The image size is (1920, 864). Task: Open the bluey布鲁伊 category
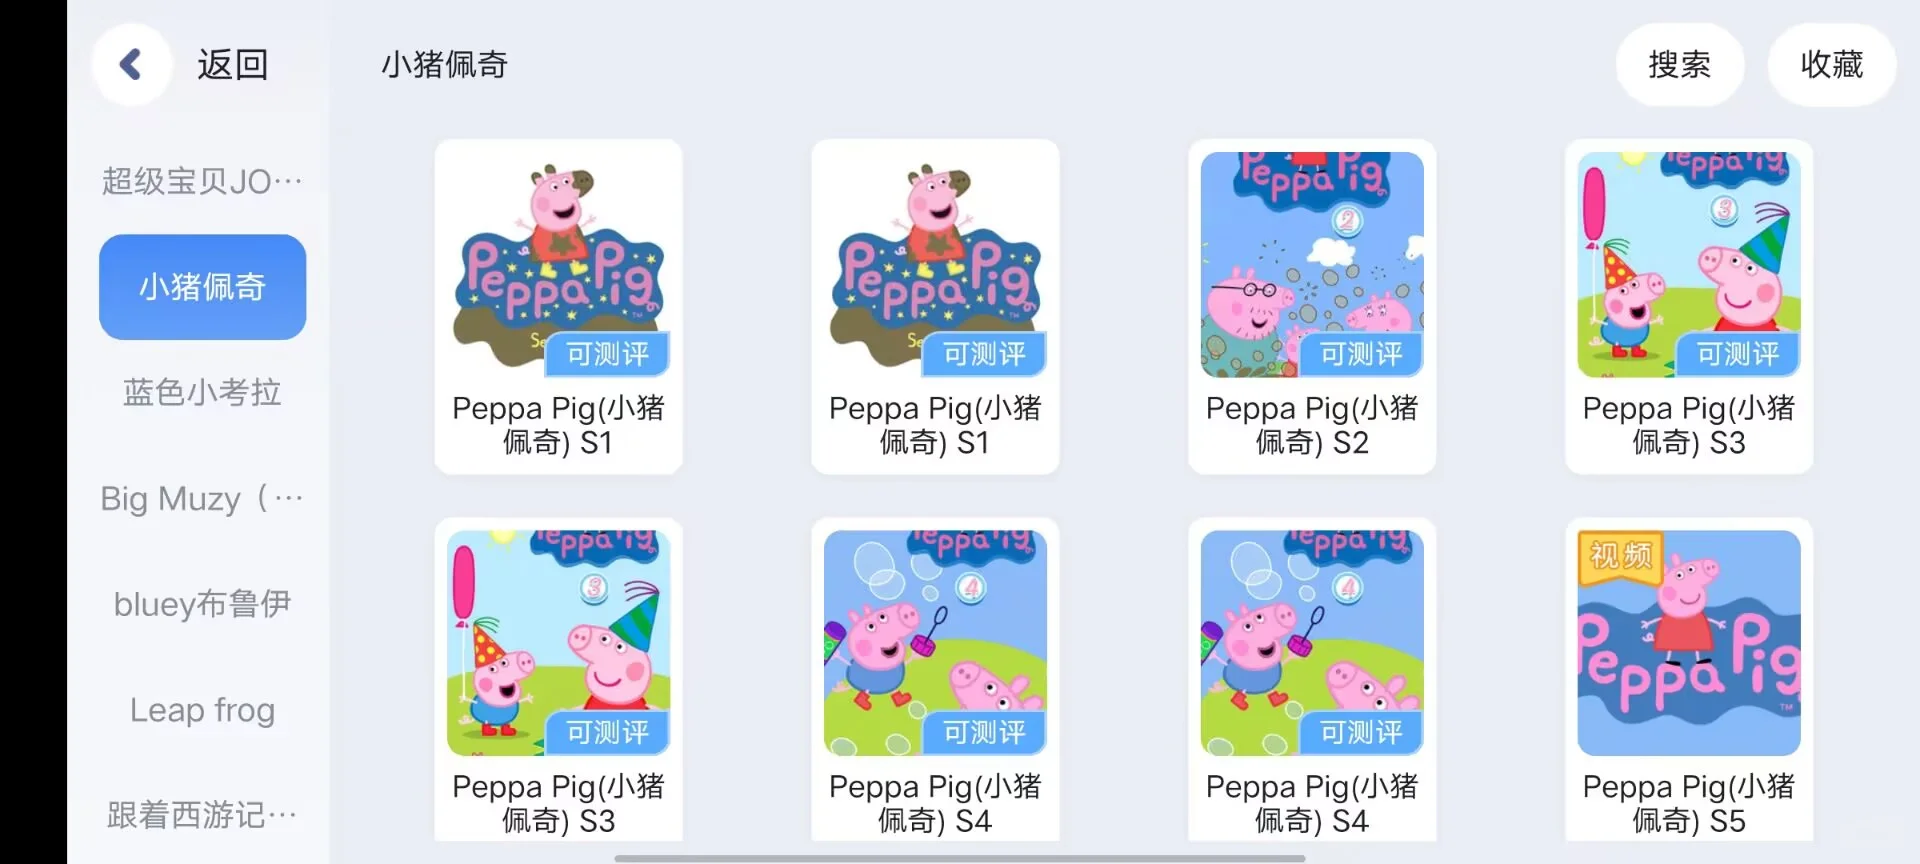pyautogui.click(x=202, y=604)
